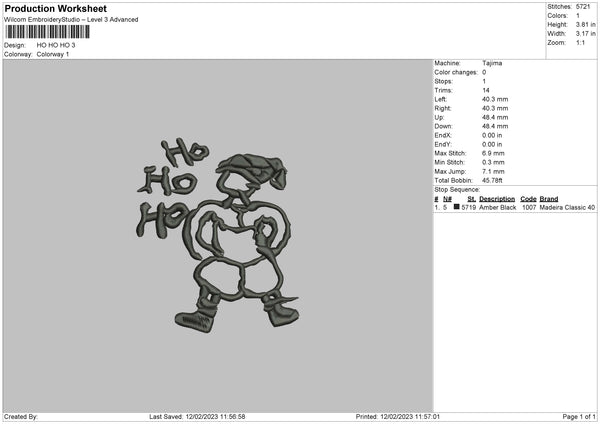Click the Code column header
Viewport: 600px width, 424px height.
(528, 199)
